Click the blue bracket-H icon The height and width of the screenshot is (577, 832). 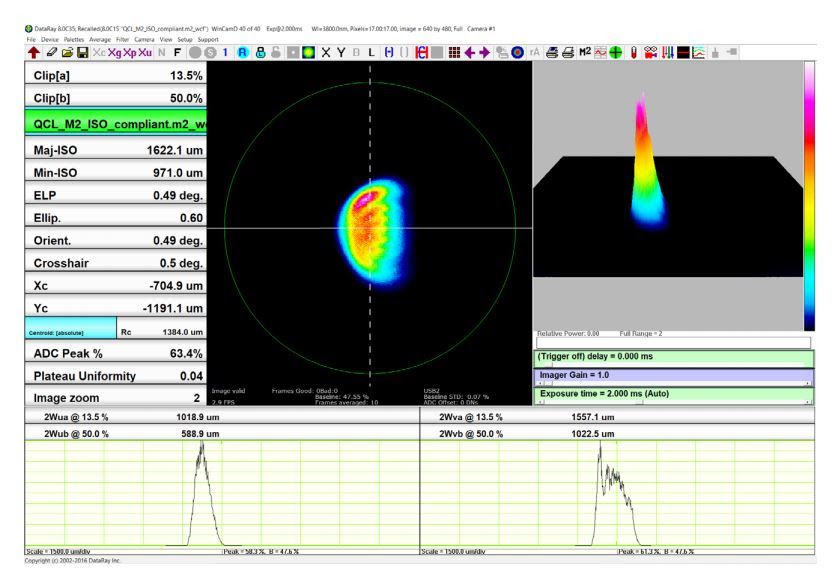point(389,52)
